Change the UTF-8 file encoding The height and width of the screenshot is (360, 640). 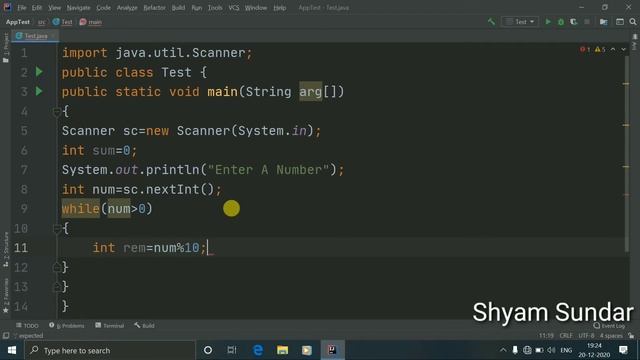(586, 336)
